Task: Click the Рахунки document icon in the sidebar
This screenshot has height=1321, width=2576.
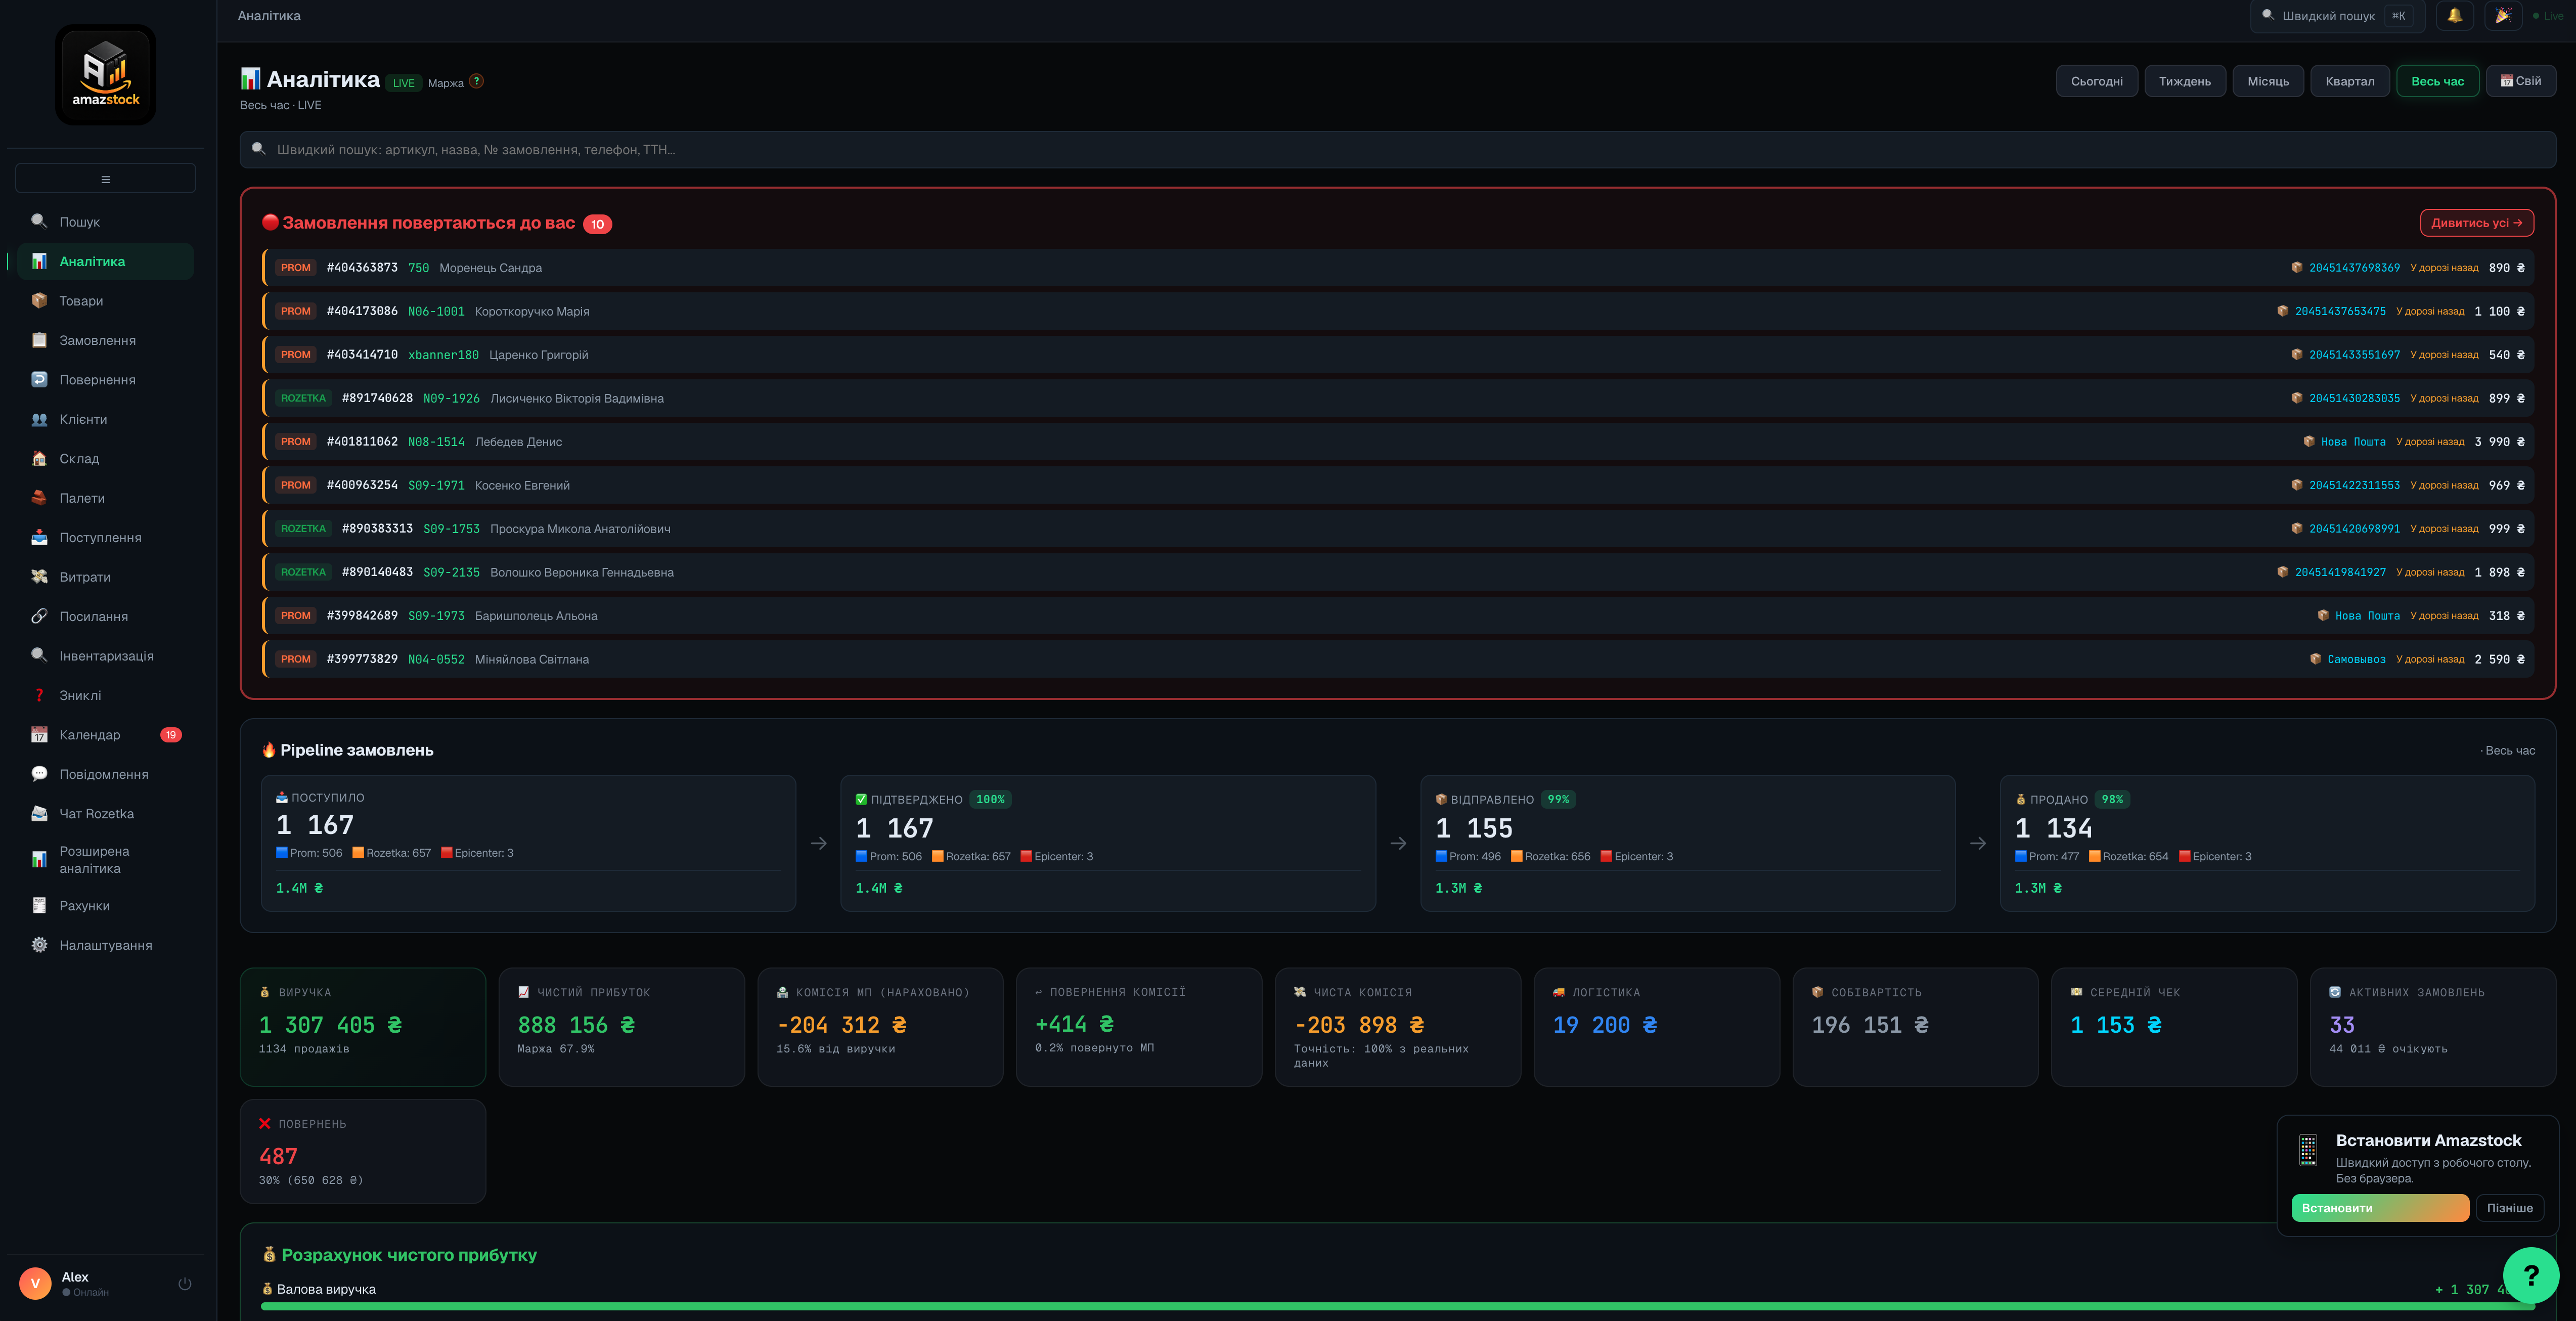Action: click(x=39, y=905)
